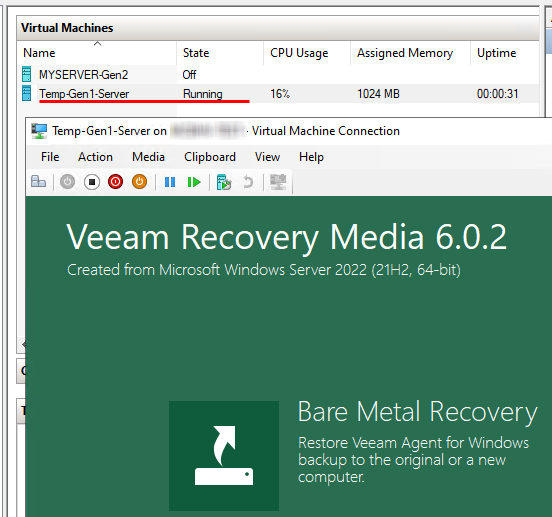This screenshot has width=552, height=517.
Task: Click the Enhanced Session toolbar icon
Action: [x=278, y=182]
